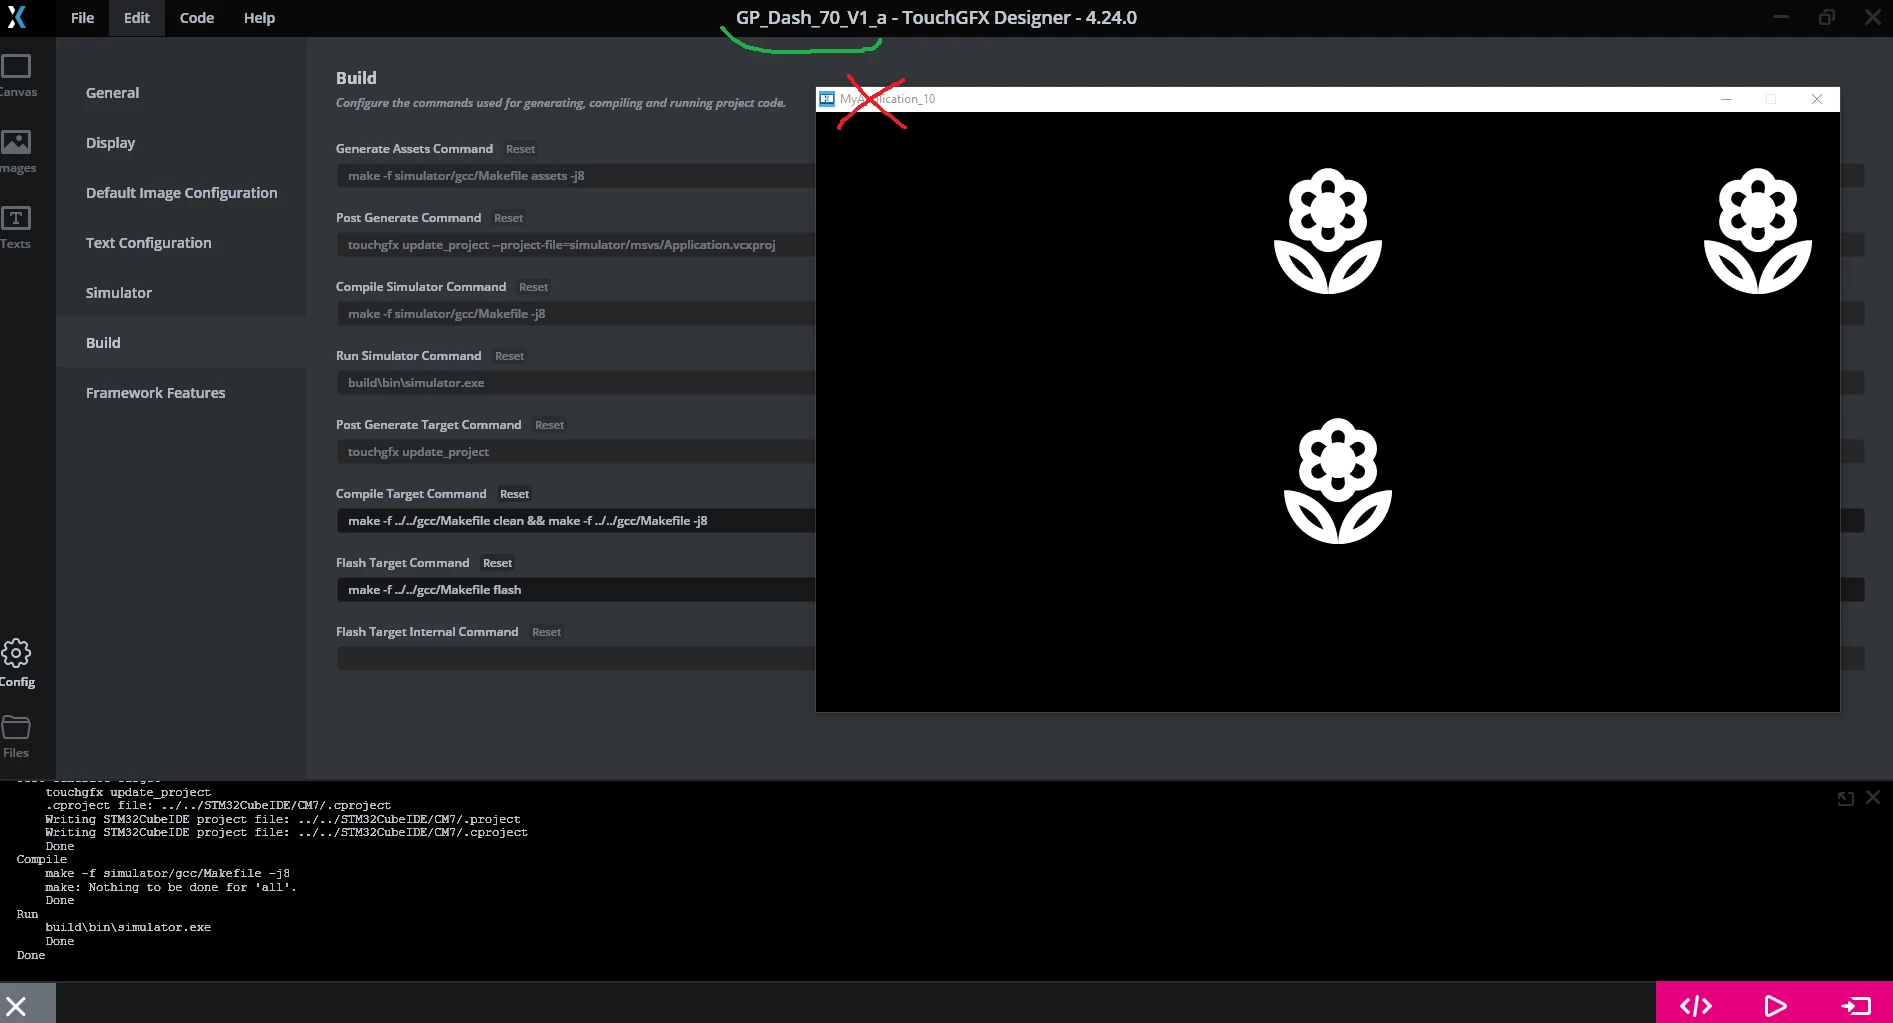Click the top-right flower in the simulator
The height and width of the screenshot is (1023, 1893).
point(1757,231)
